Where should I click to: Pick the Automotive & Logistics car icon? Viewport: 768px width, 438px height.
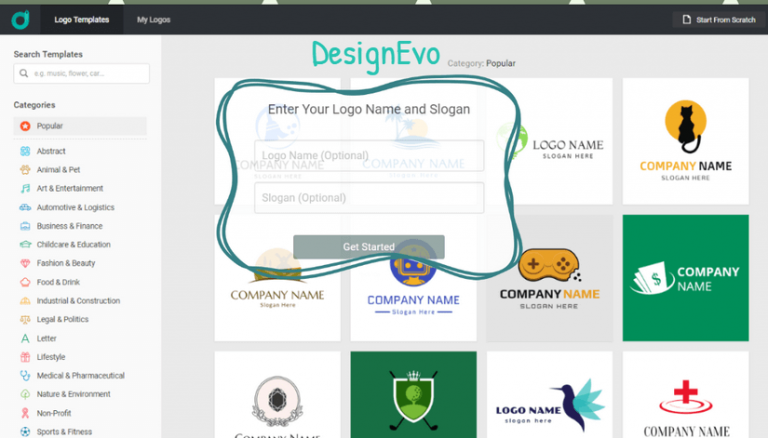coord(24,207)
